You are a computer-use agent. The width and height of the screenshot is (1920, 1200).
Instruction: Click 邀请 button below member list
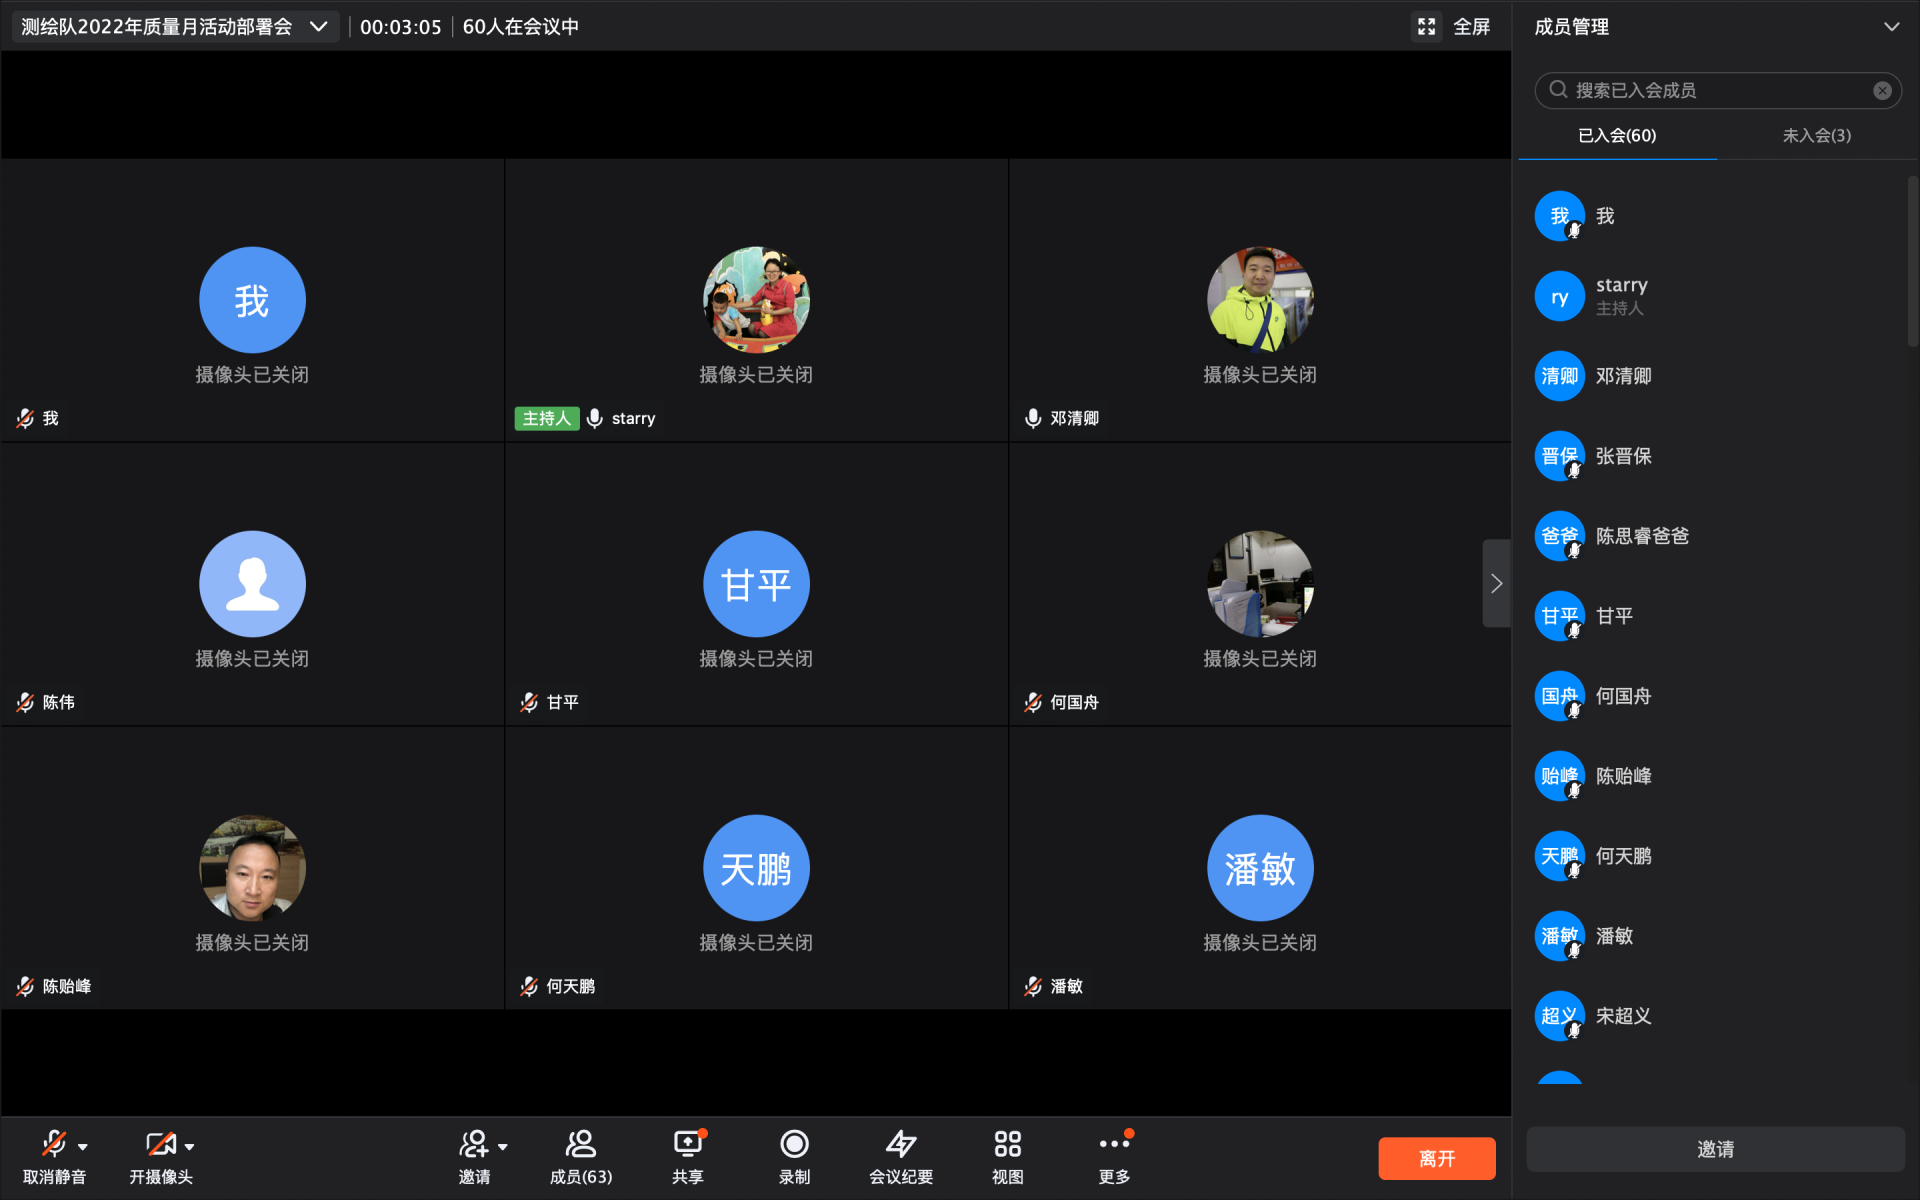point(1715,1150)
